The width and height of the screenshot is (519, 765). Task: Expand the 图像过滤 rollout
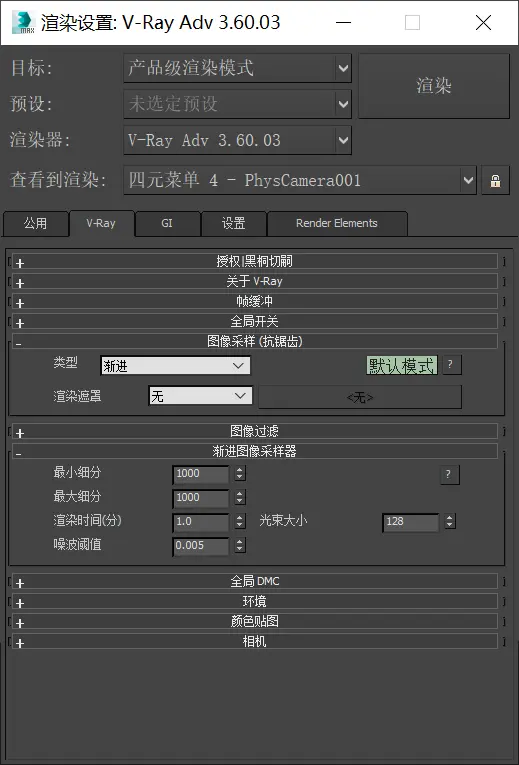point(255,431)
